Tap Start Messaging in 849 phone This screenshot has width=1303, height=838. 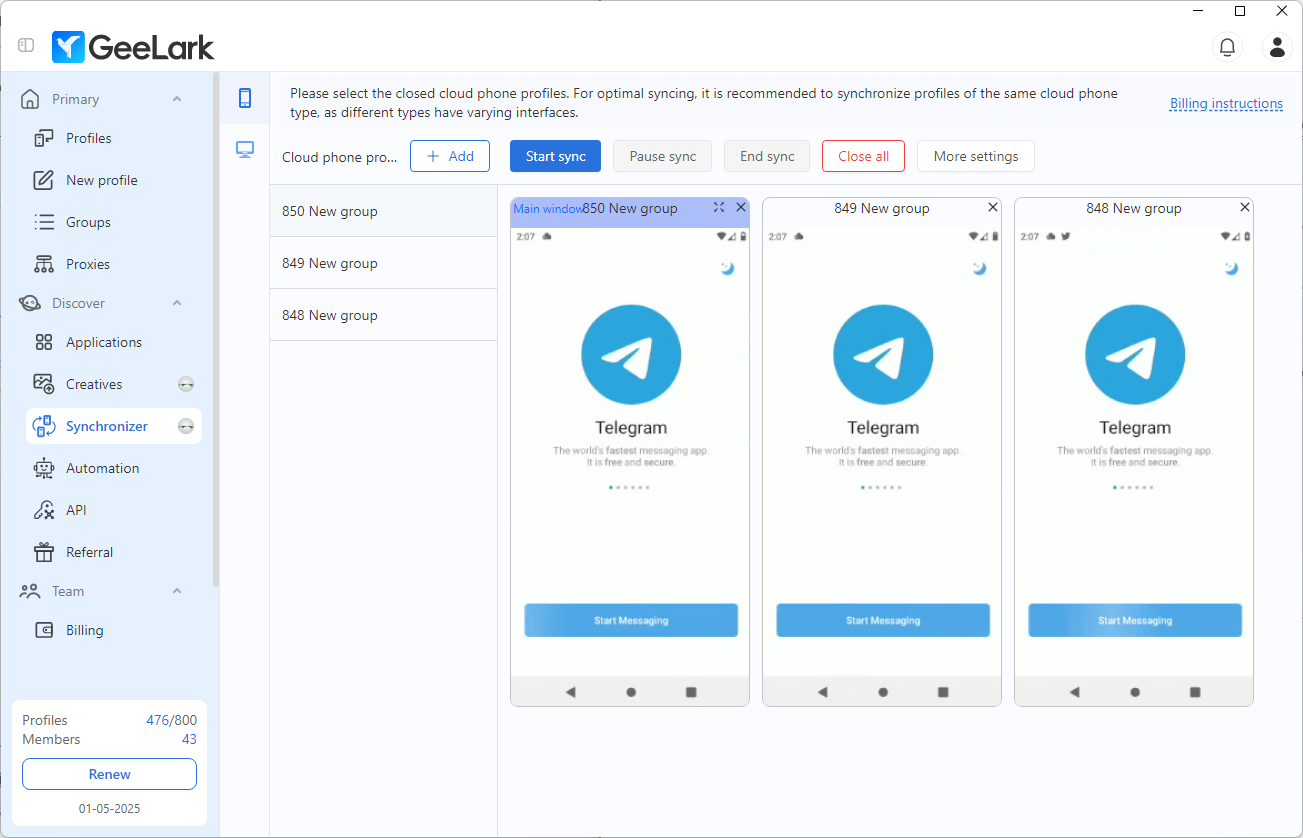(883, 620)
